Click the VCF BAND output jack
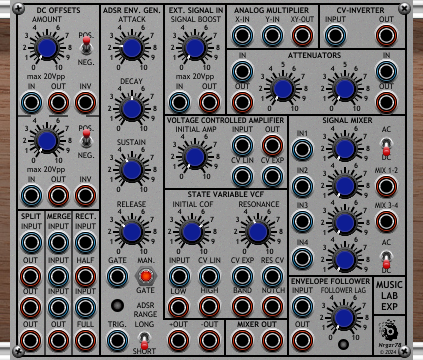This screenshot has width=423, height=360. pos(242,307)
